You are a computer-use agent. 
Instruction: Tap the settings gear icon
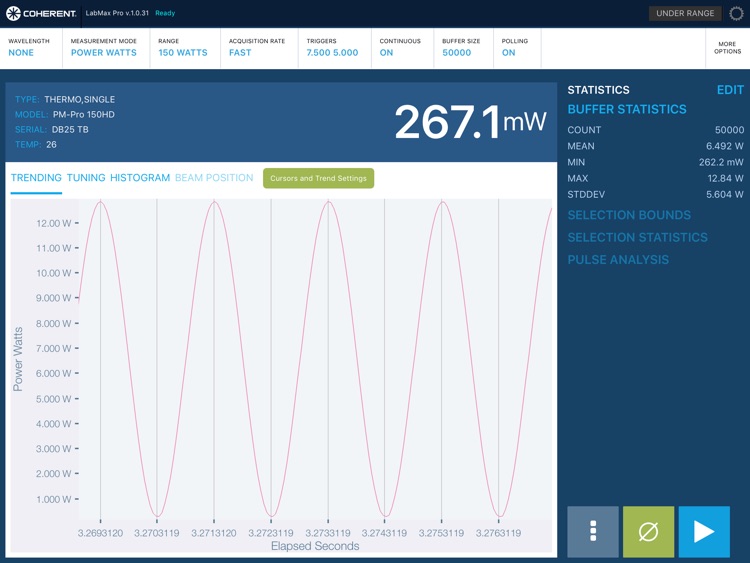(737, 14)
